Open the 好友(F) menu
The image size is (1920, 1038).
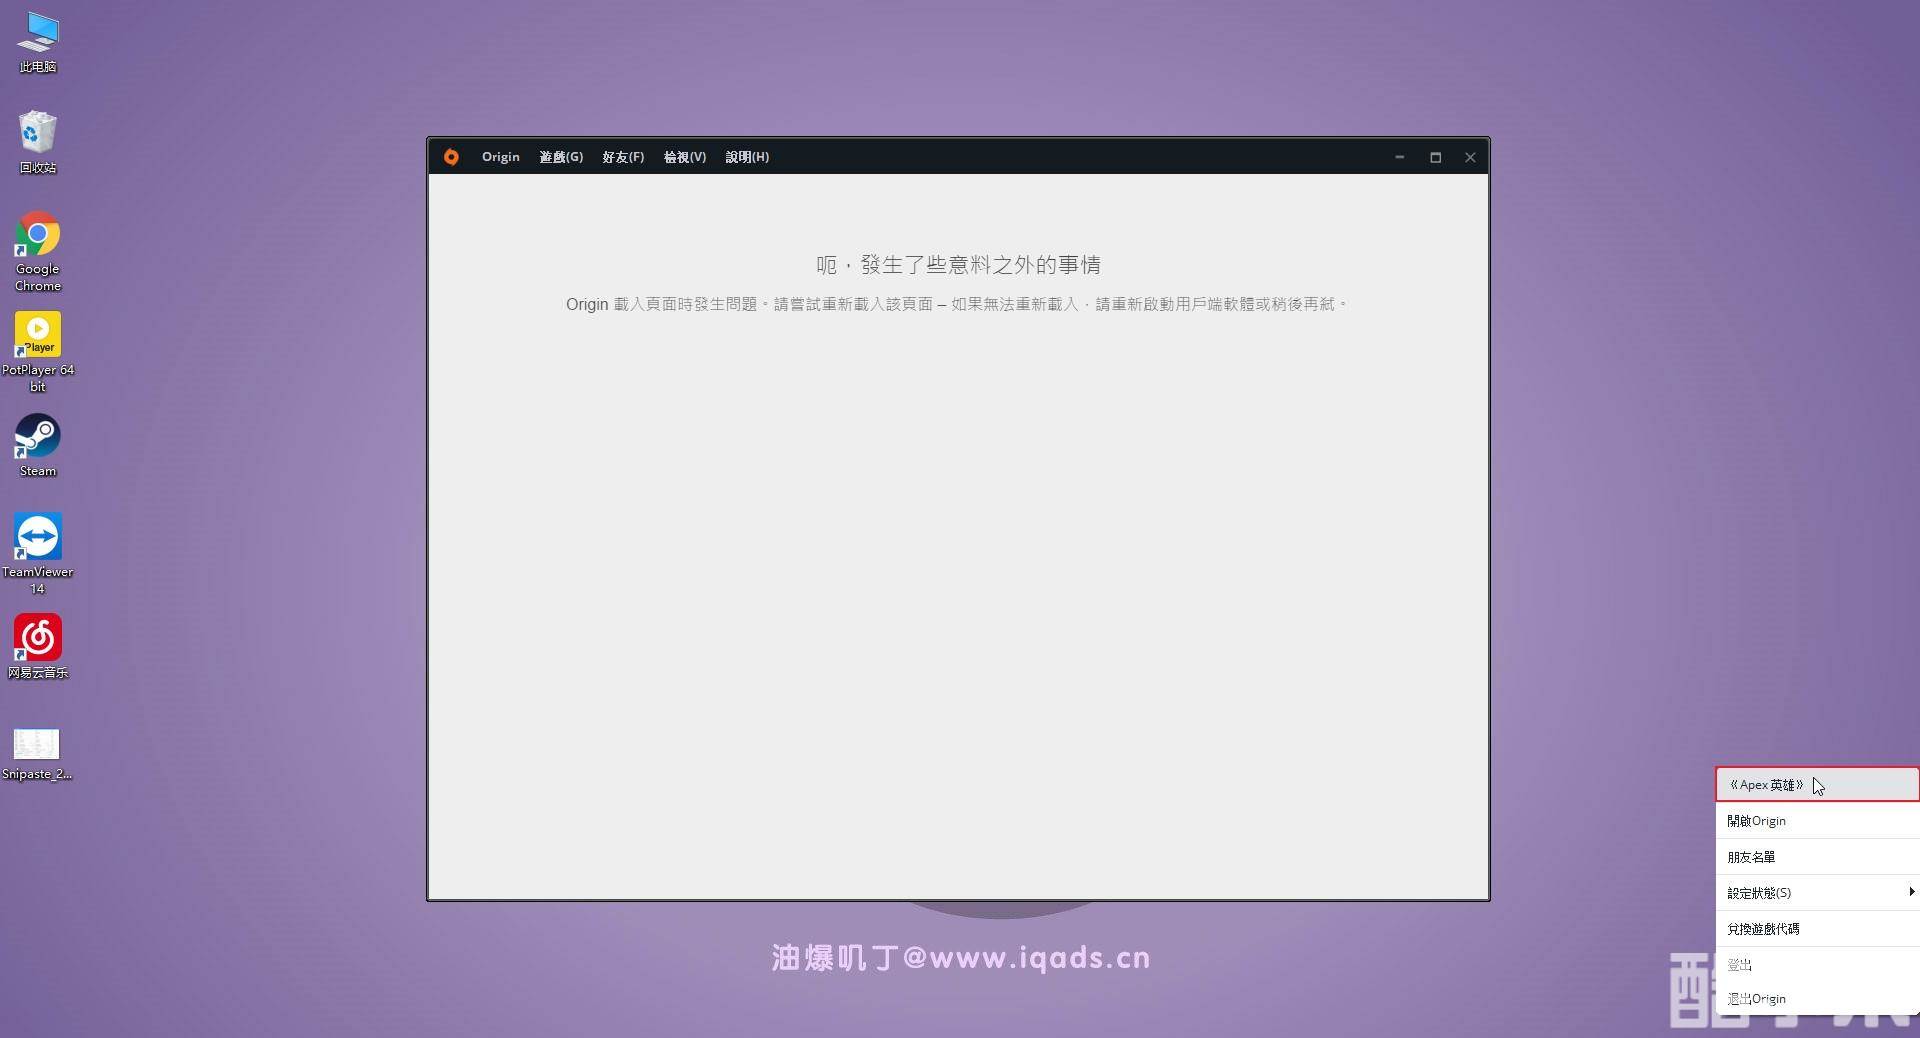623,157
